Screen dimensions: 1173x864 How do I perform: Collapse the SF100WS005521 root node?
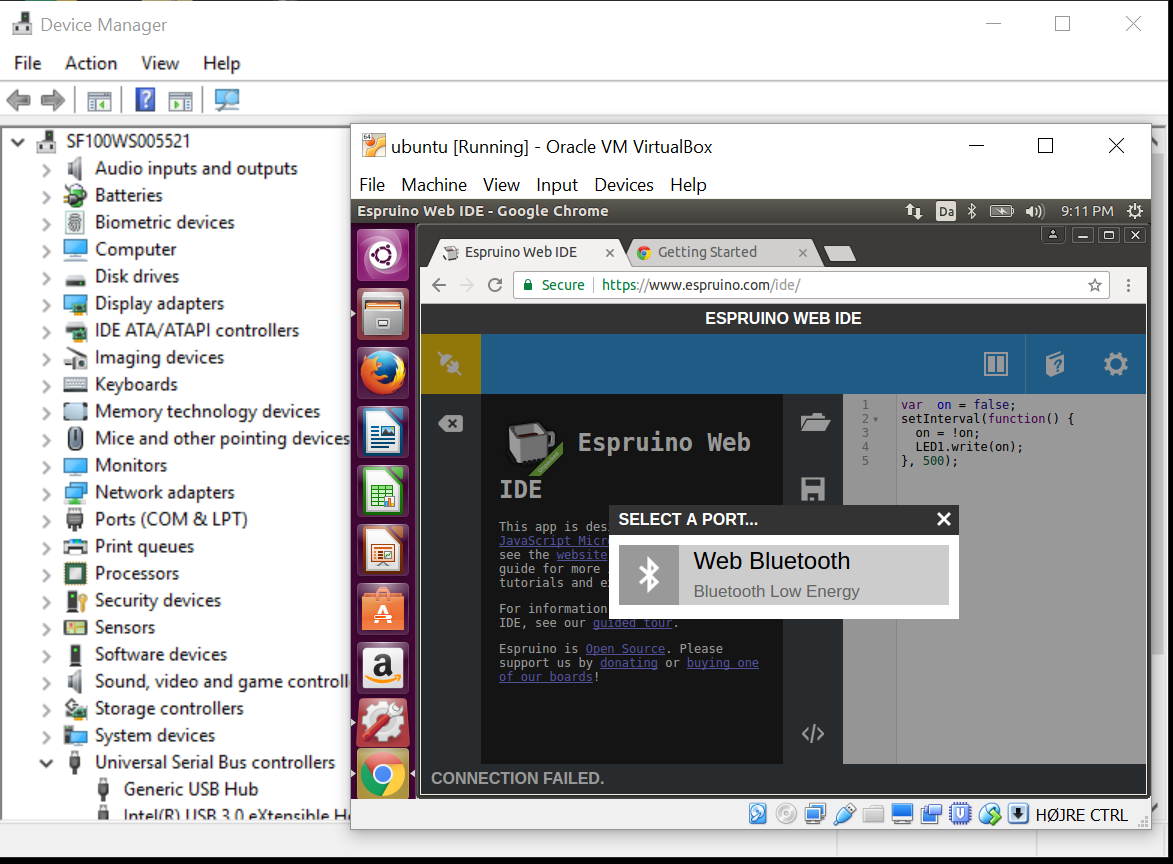(18, 142)
